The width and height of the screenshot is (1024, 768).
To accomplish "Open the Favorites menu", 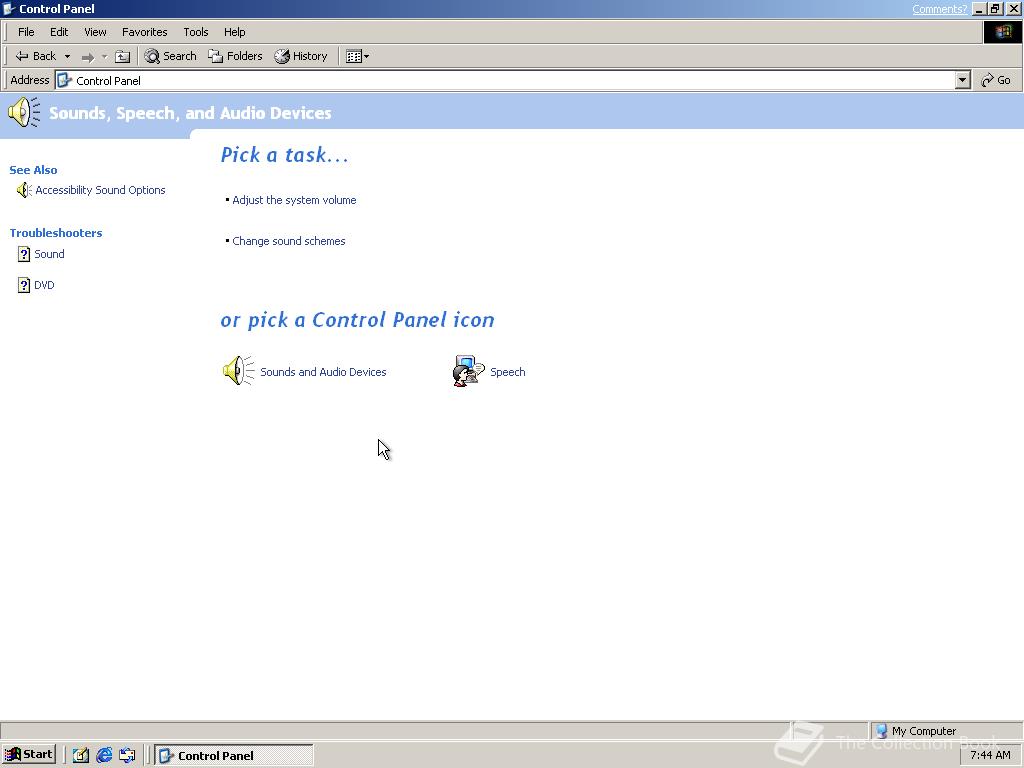I will [x=144, y=32].
